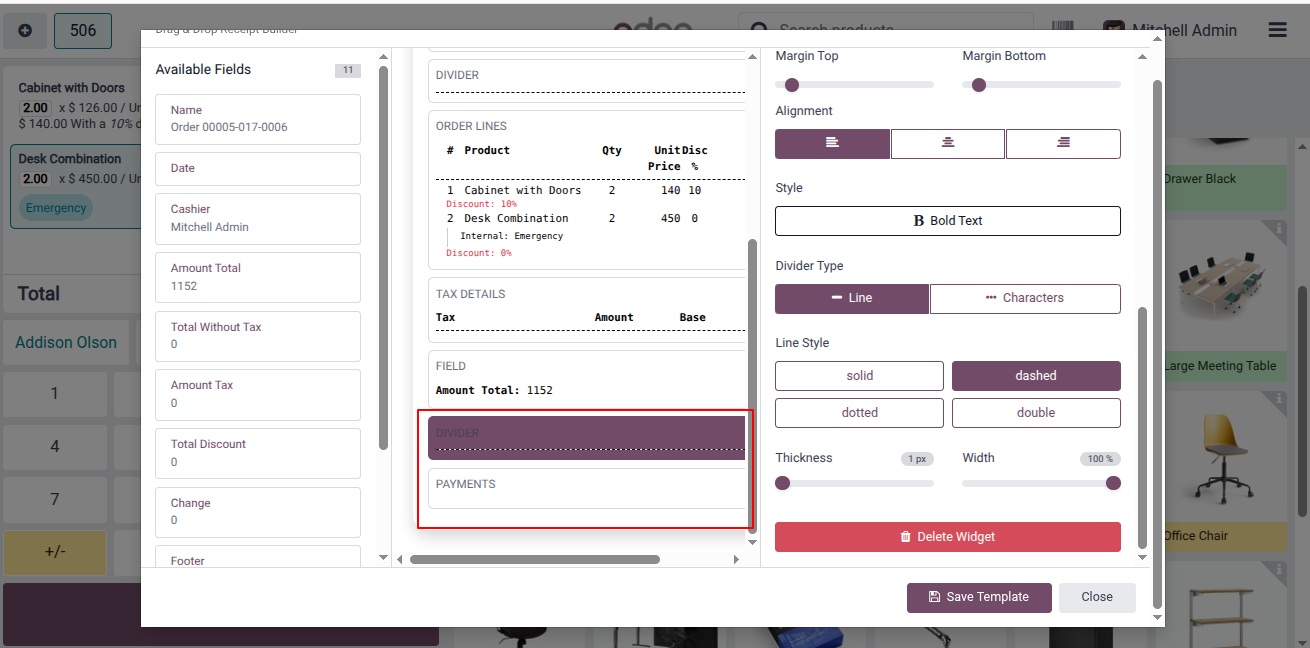Click the 11 fields count badge

click(347, 70)
